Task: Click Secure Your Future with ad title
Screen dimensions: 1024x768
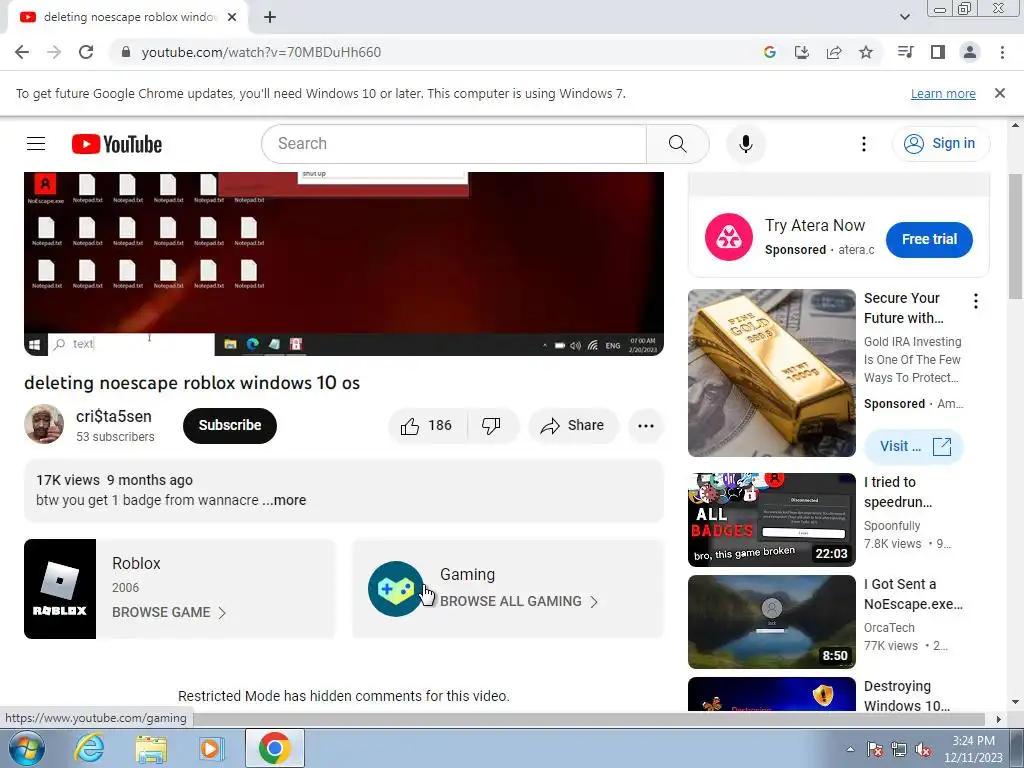Action: click(x=903, y=308)
